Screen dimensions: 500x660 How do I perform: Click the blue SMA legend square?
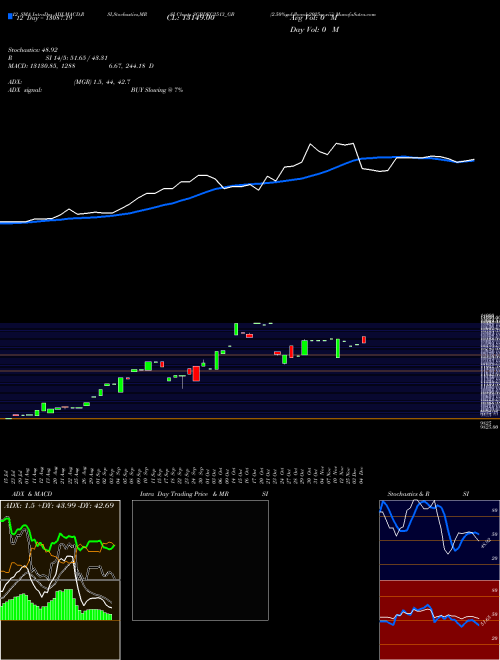click(10, 16)
